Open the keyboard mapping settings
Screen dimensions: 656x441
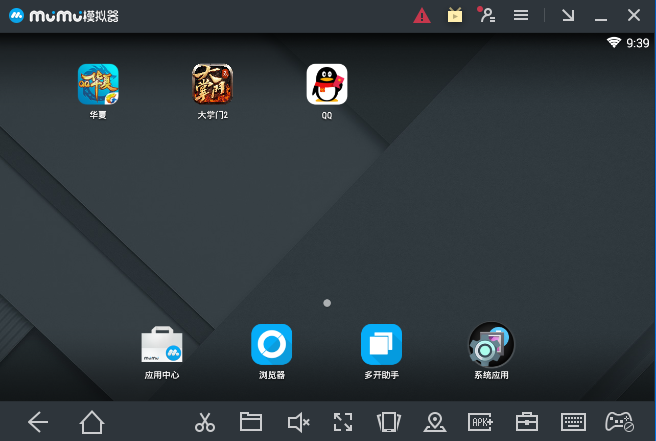tap(573, 422)
